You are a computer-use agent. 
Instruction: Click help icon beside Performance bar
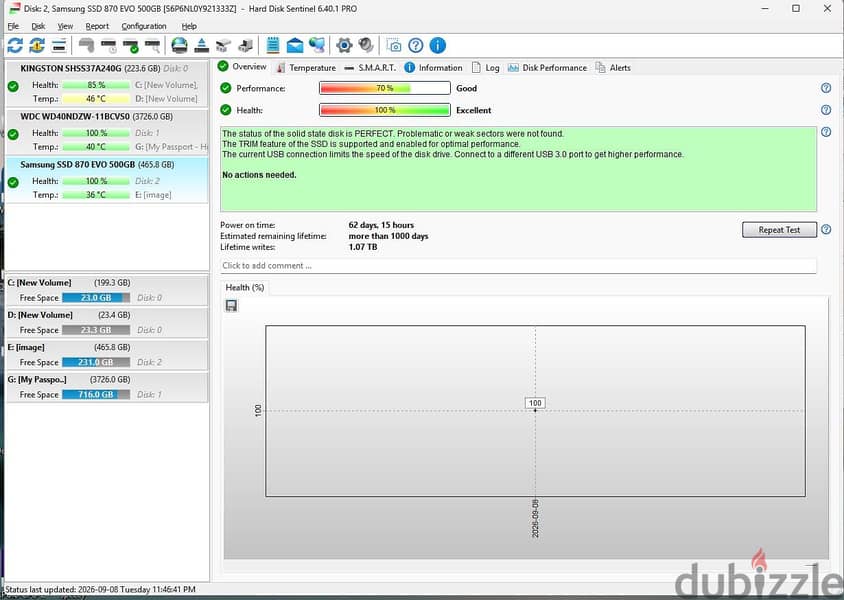pyautogui.click(x=826, y=88)
